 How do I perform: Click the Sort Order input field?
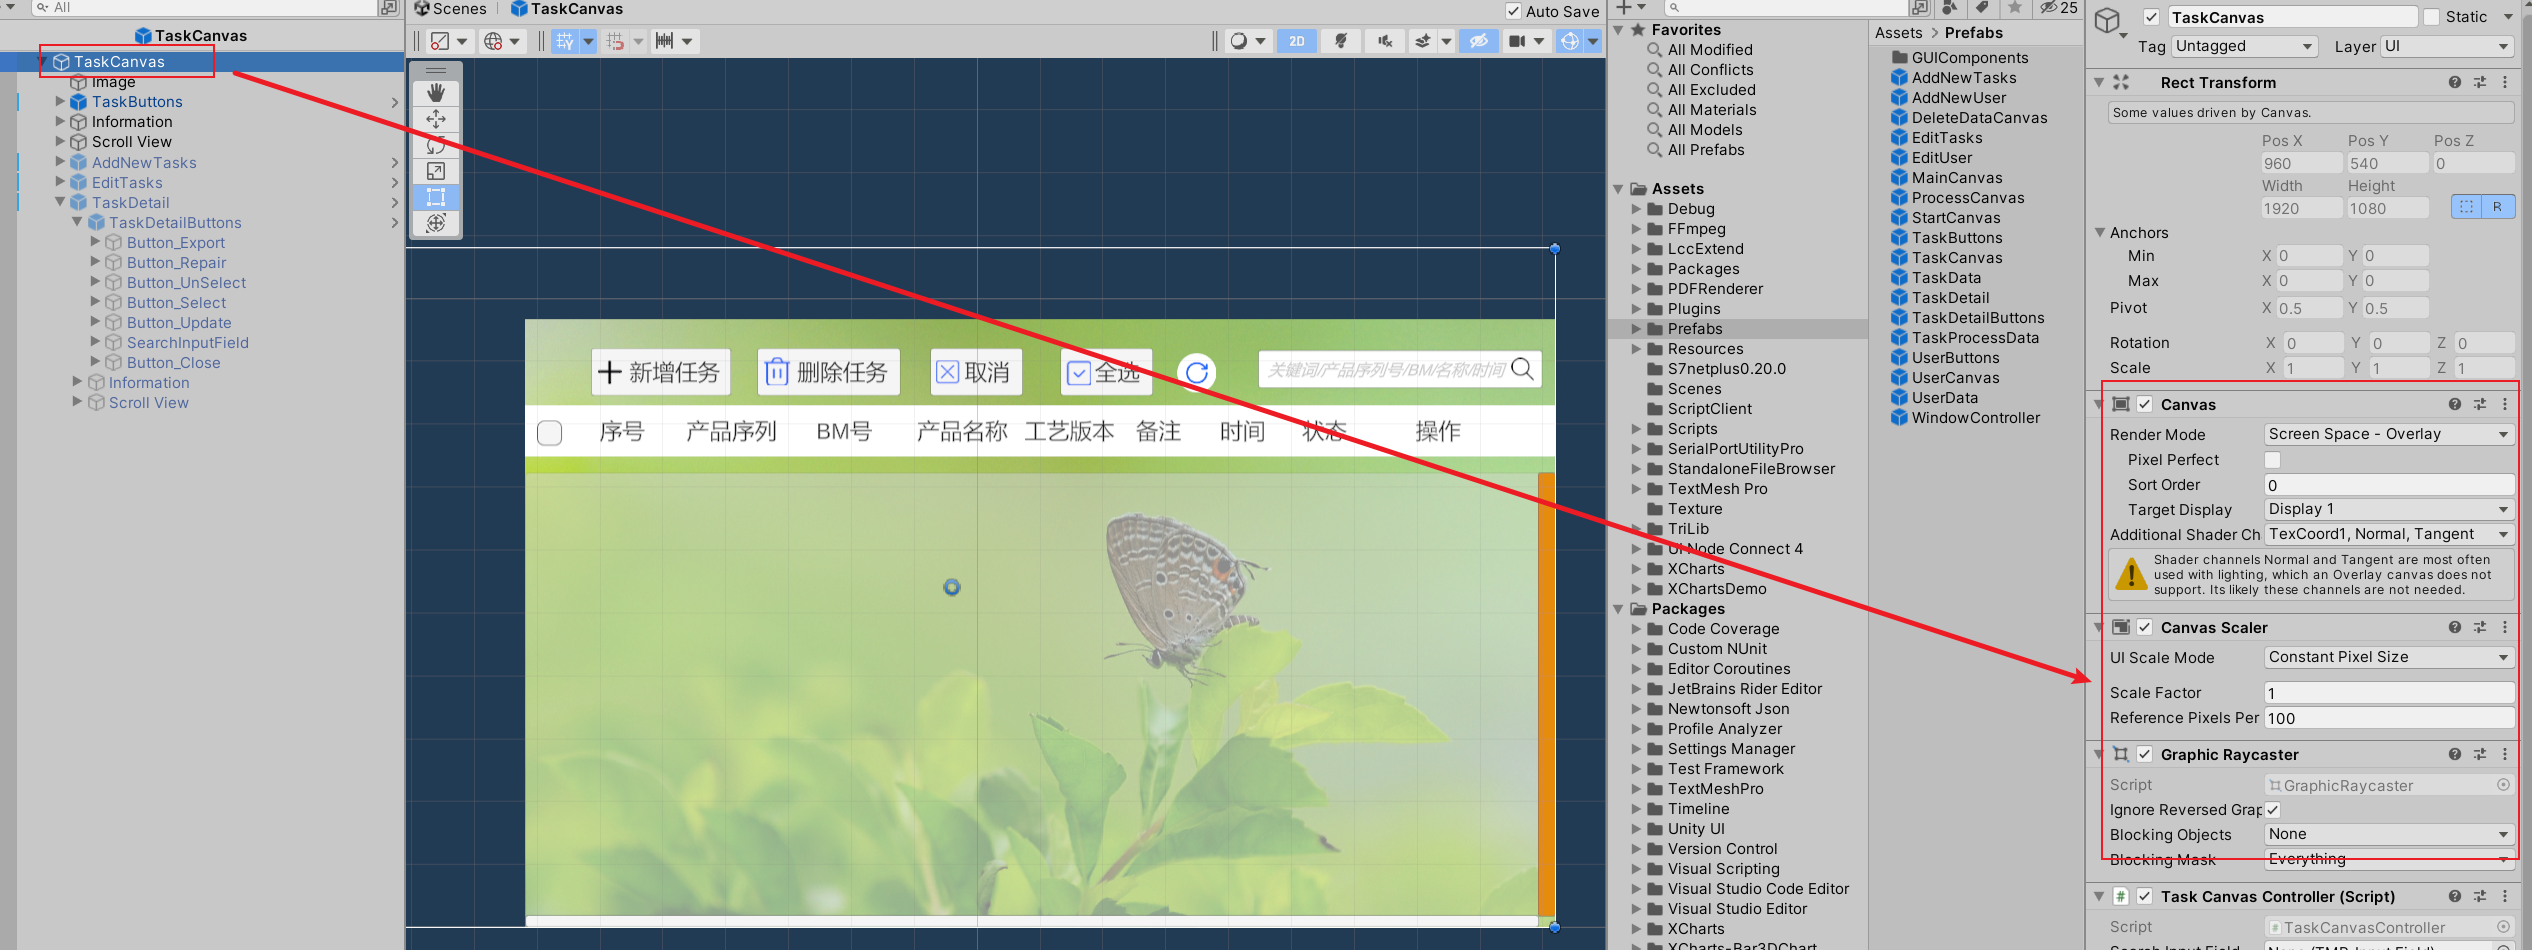[x=2389, y=485]
